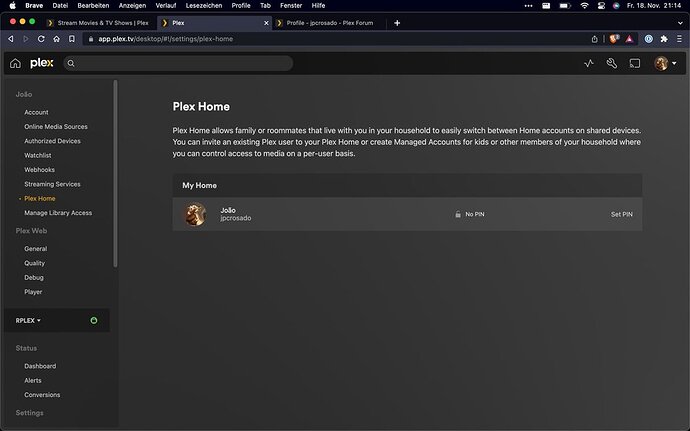Image resolution: width=690 pixels, height=431 pixels.
Task: Click João's avatar in My Home
Action: 196,214
